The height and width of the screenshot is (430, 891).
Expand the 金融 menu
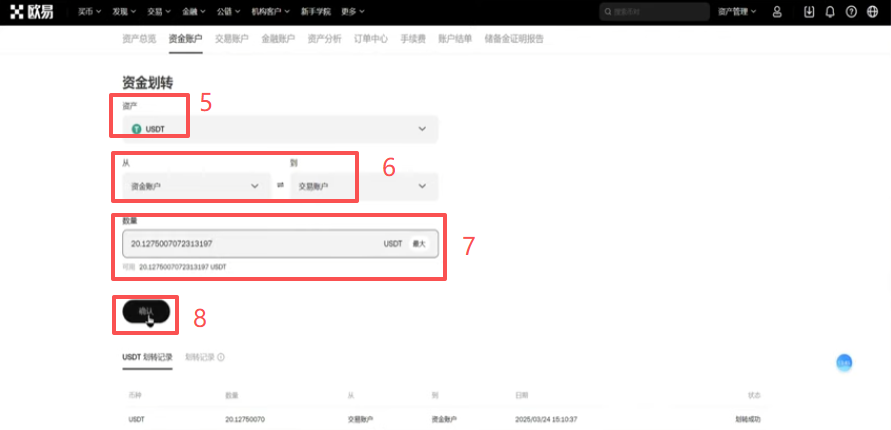pos(194,11)
